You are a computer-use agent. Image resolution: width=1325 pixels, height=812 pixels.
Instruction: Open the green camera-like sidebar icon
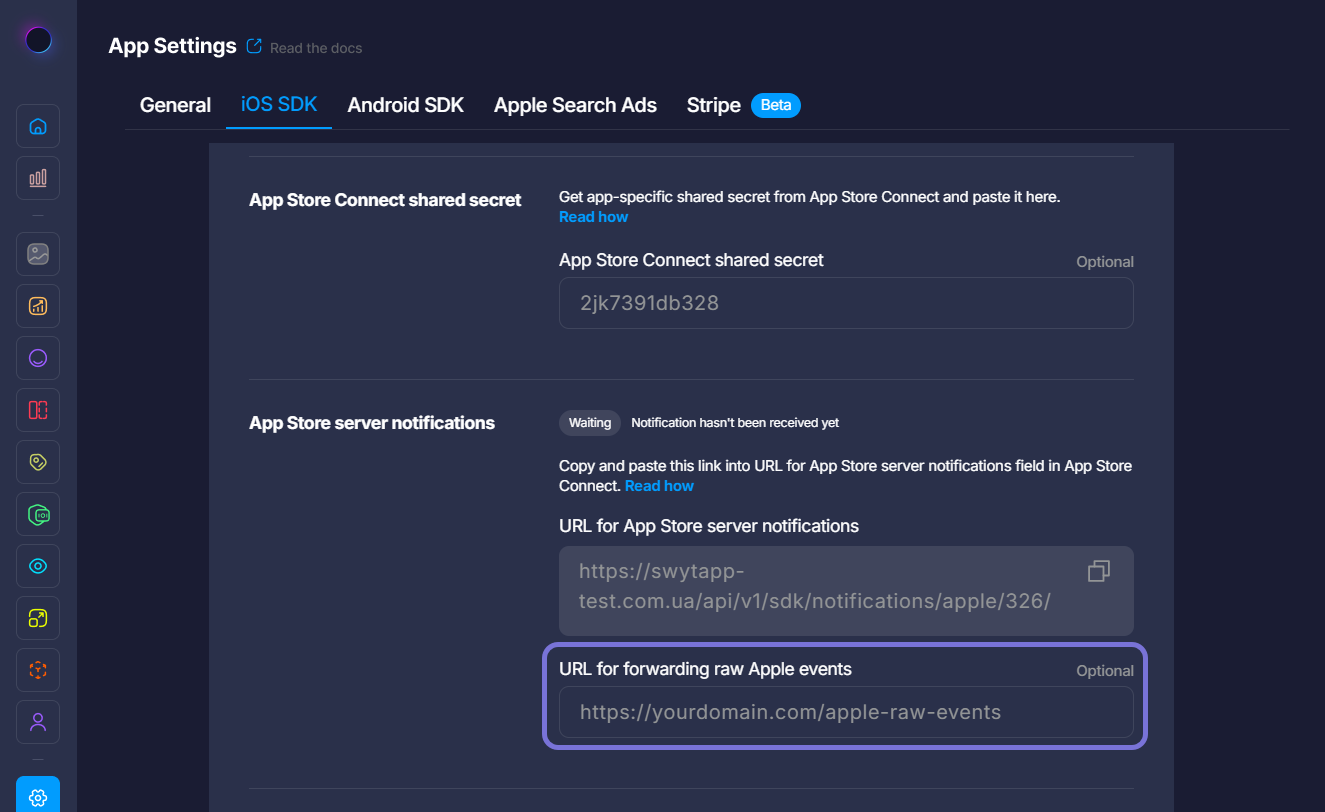click(38, 514)
